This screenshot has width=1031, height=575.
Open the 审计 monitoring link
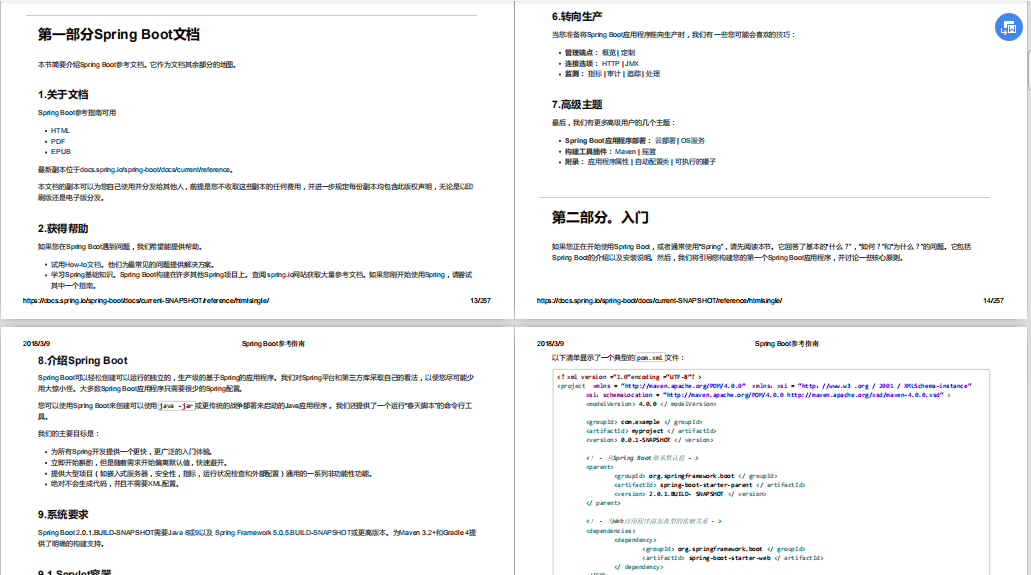point(613,74)
